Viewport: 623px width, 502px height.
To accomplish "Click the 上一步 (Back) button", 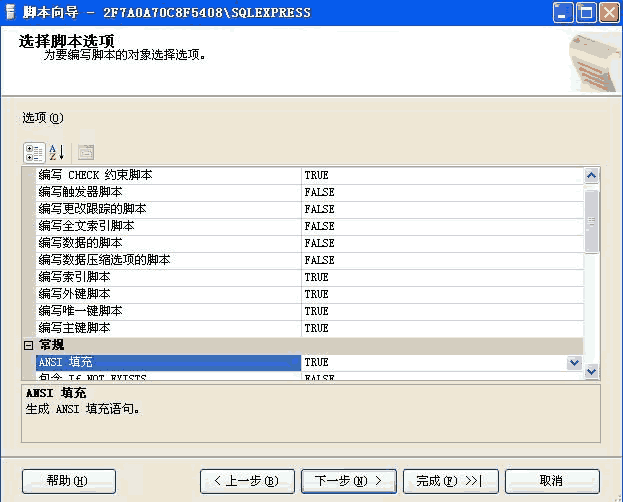I will [247, 481].
